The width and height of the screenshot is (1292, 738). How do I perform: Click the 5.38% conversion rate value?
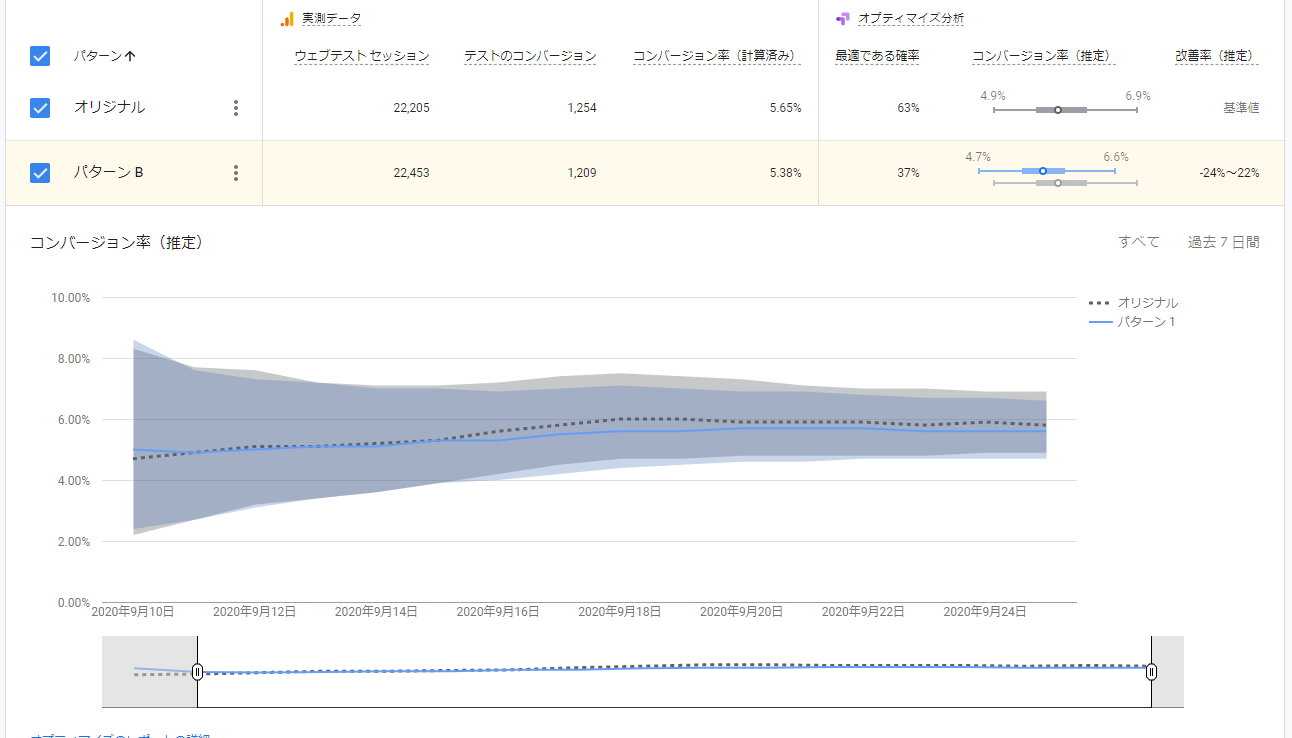coord(785,173)
